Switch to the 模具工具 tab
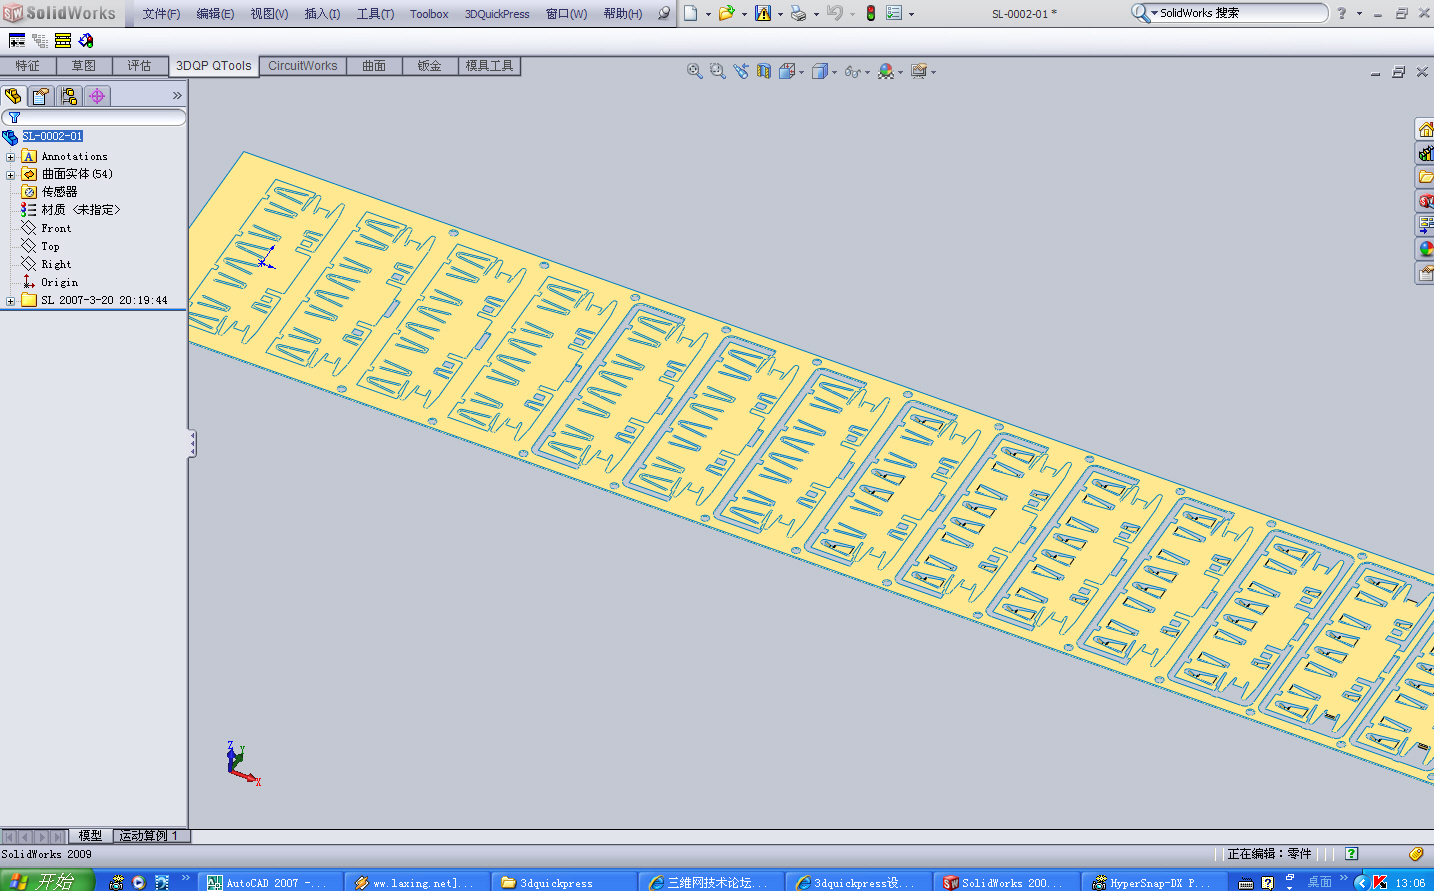 pyautogui.click(x=489, y=66)
